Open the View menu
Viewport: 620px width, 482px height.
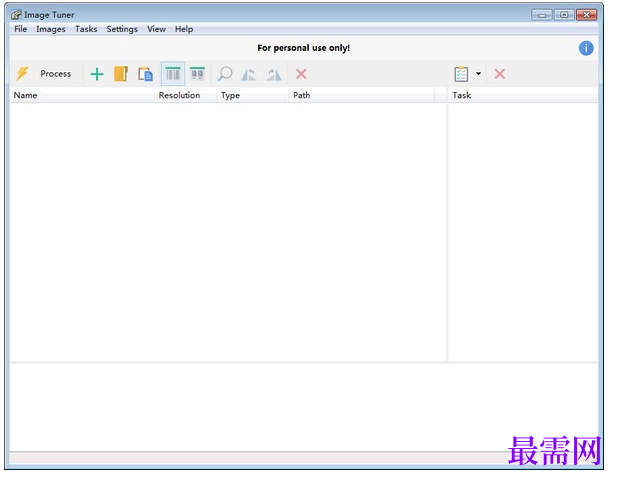[156, 29]
